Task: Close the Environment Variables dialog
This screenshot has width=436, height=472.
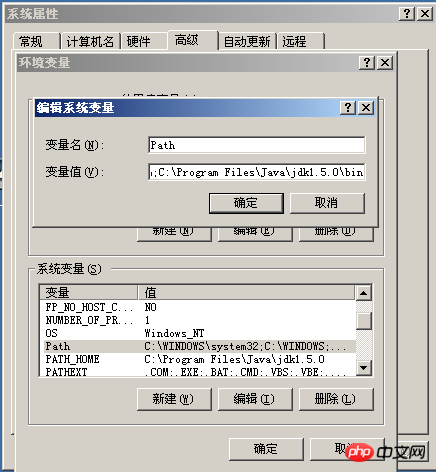Action: point(385,62)
